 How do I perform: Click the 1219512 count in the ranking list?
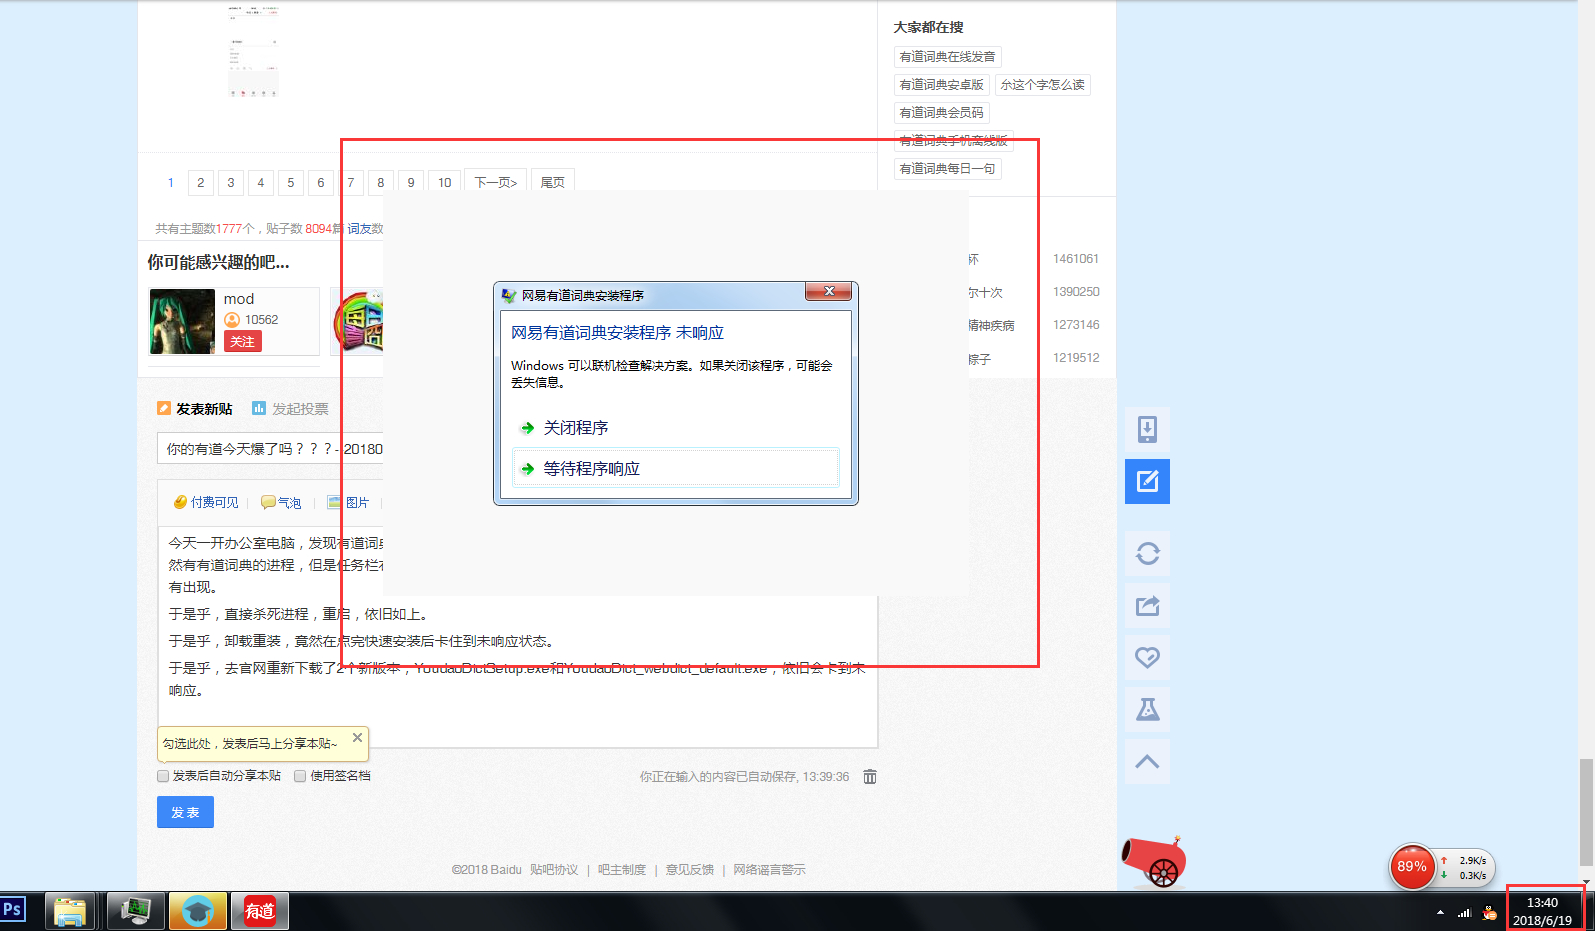[x=1076, y=358]
